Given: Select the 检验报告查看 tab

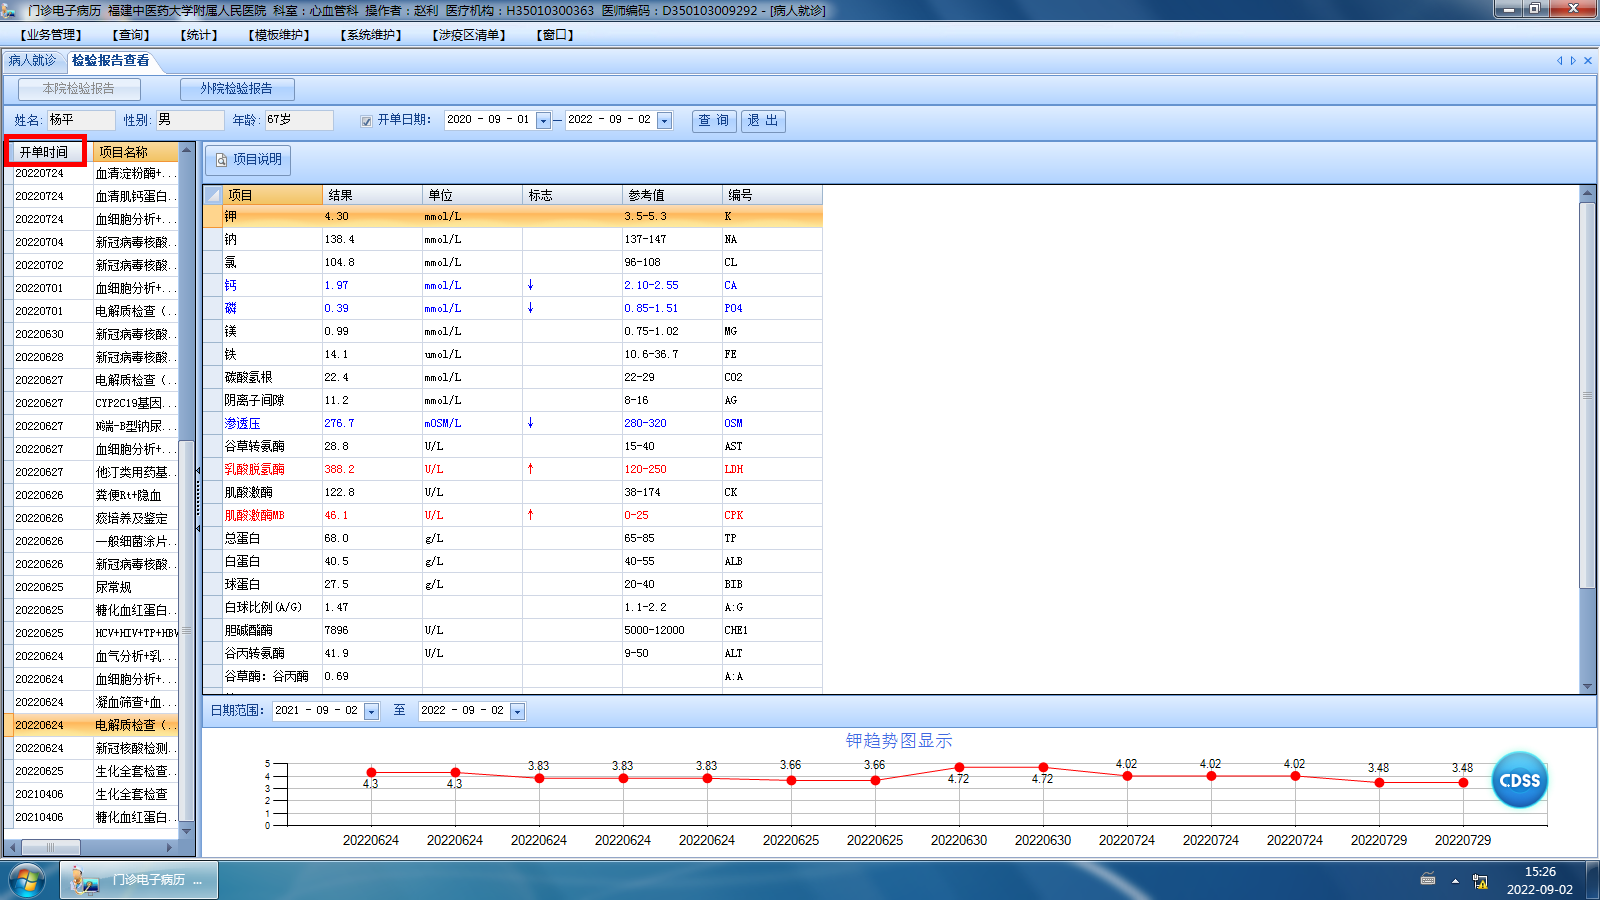Looking at the screenshot, I should pos(111,61).
